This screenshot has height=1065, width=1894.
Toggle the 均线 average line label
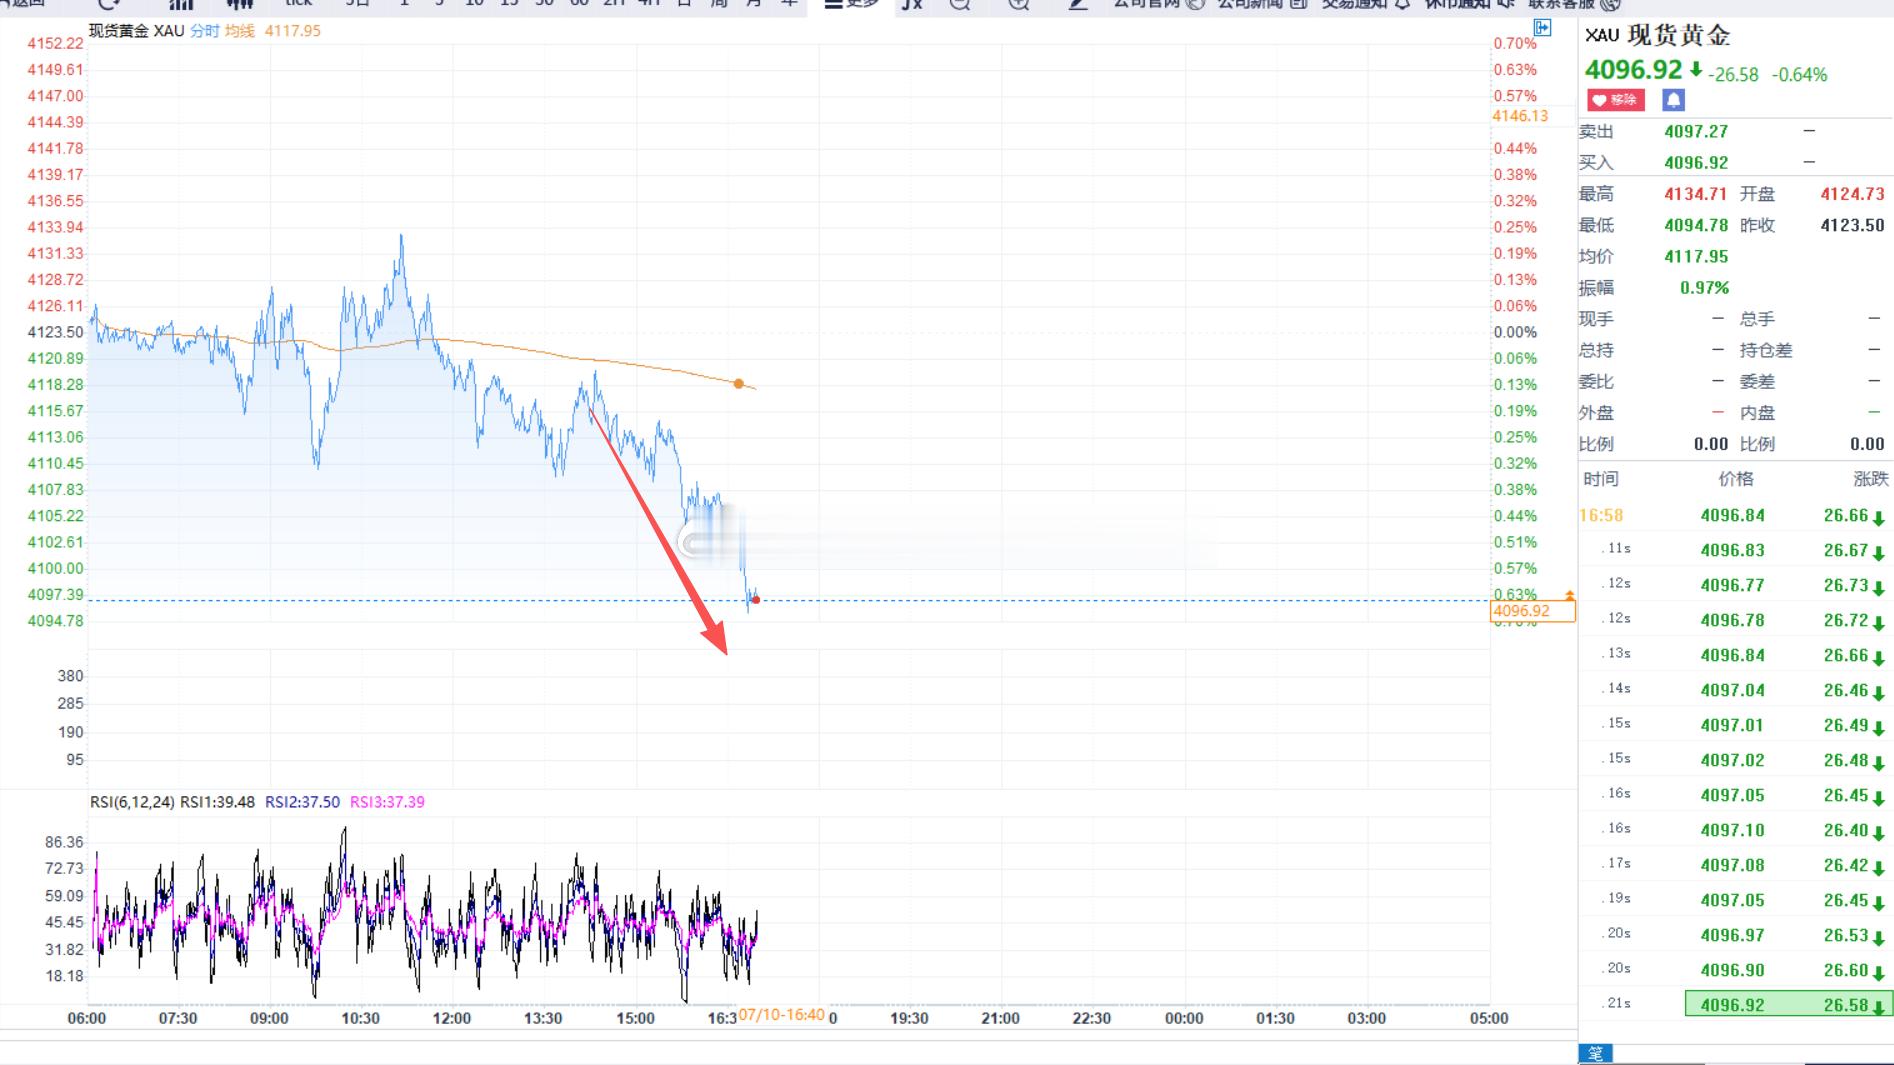coord(239,31)
